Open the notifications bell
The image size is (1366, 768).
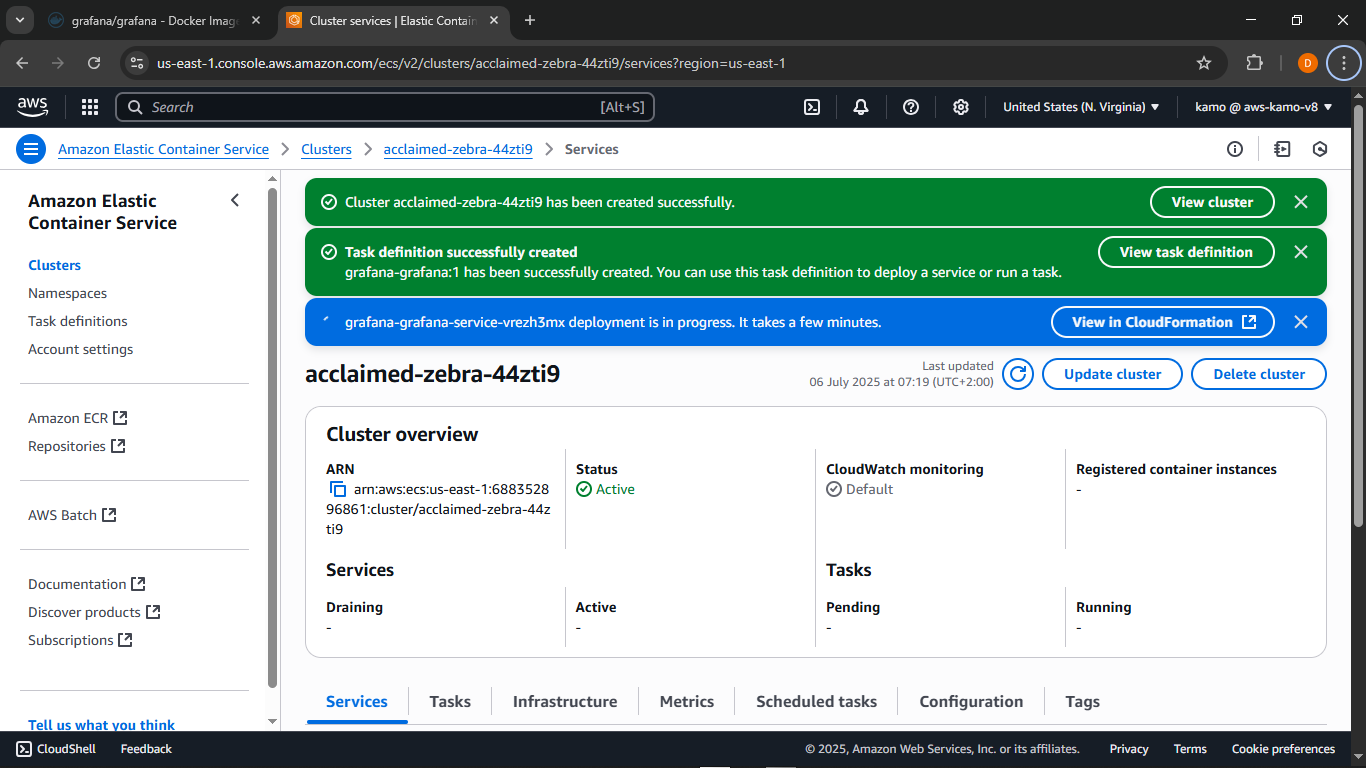(861, 106)
